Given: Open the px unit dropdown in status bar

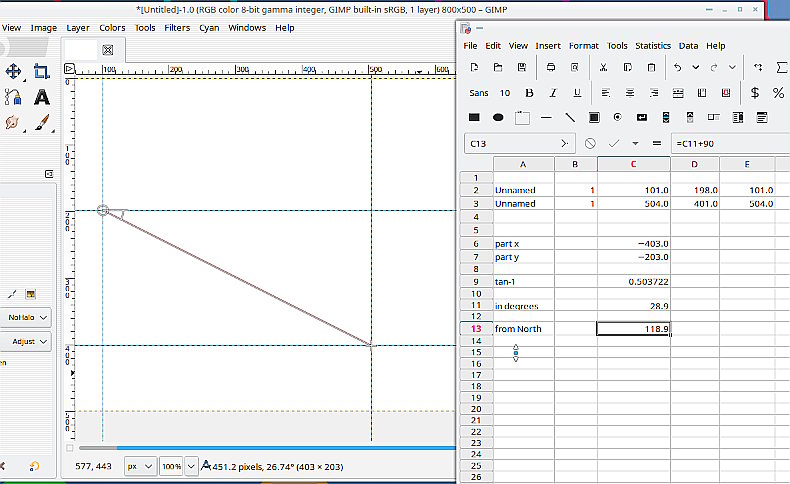Looking at the screenshot, I should point(139,466).
